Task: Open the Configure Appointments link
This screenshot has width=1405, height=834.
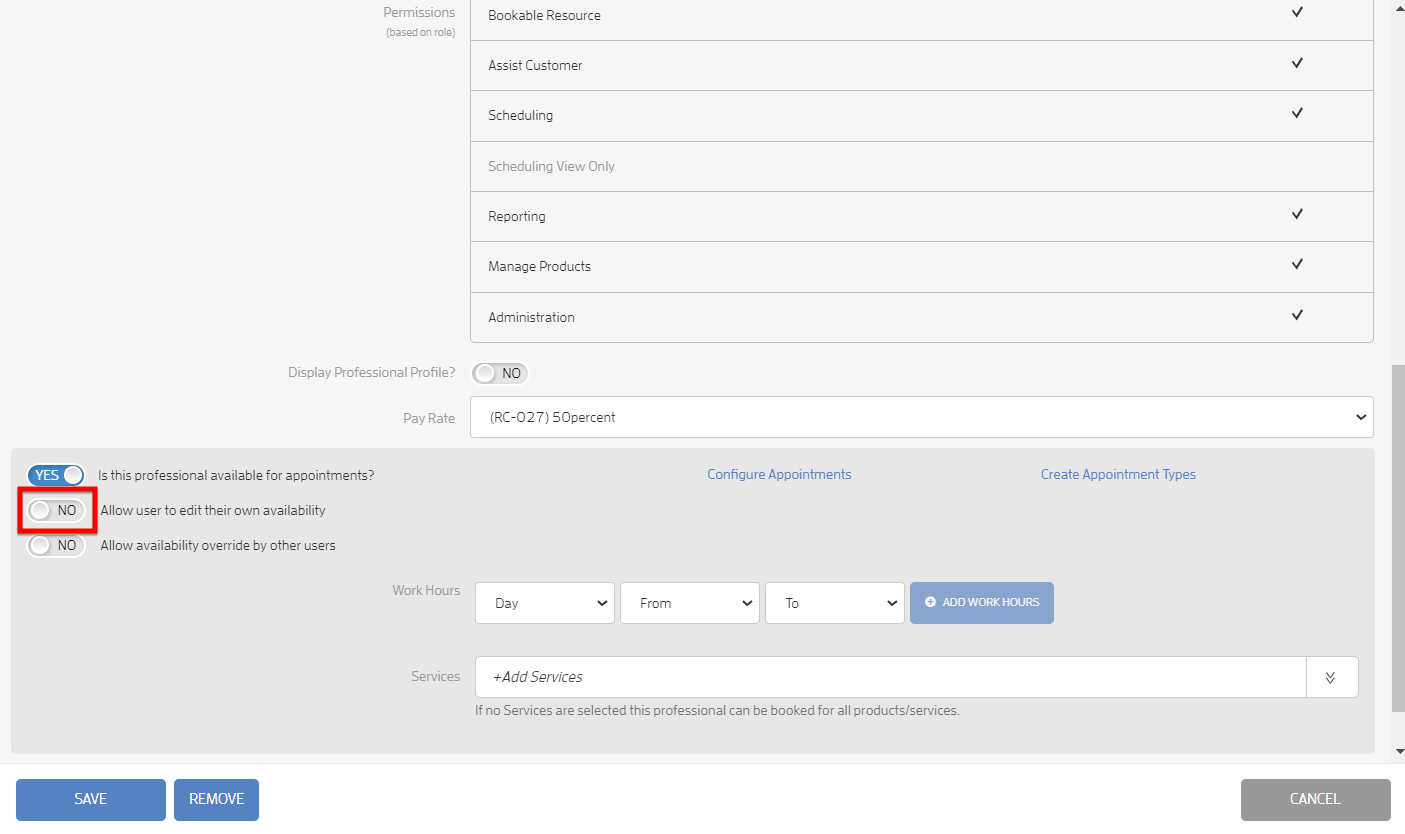Action: click(x=779, y=474)
